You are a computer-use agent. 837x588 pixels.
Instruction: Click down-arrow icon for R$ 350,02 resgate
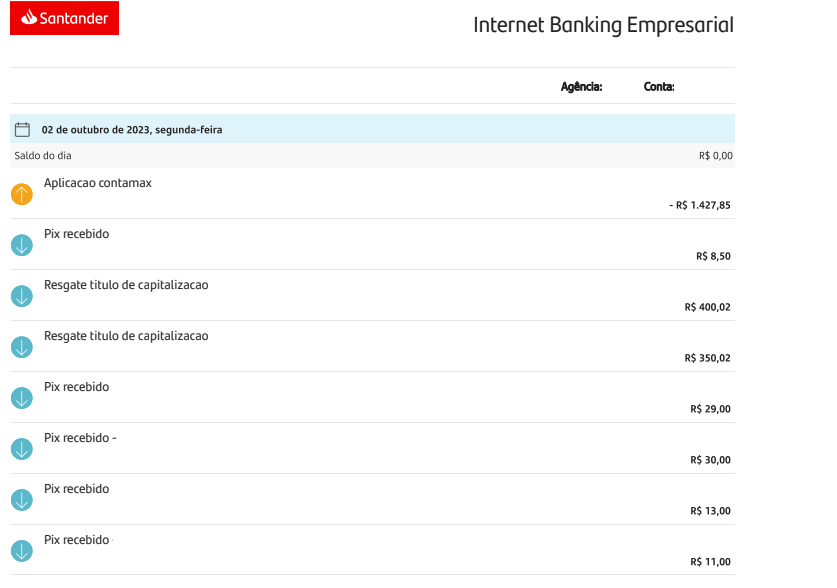pos(22,347)
